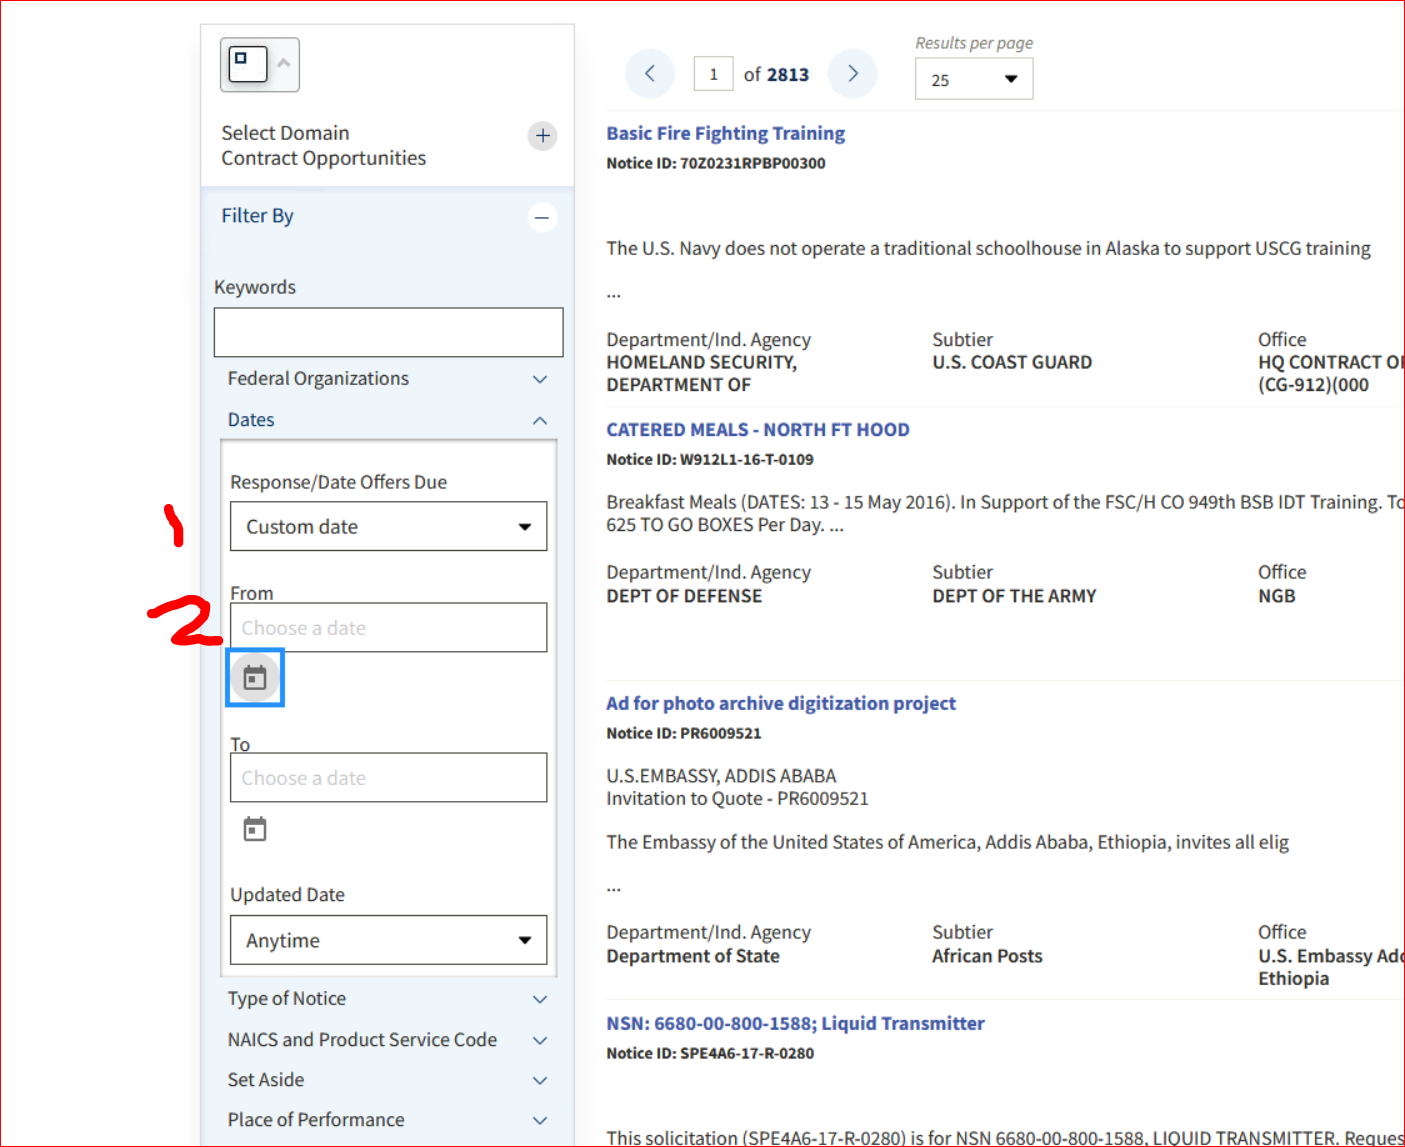
Task: Go to previous results page
Action: 650,73
